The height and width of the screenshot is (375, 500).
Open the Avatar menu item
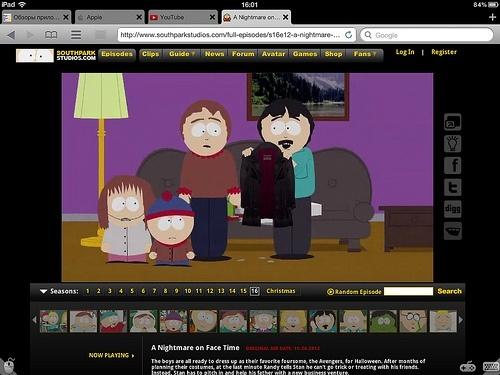click(273, 54)
